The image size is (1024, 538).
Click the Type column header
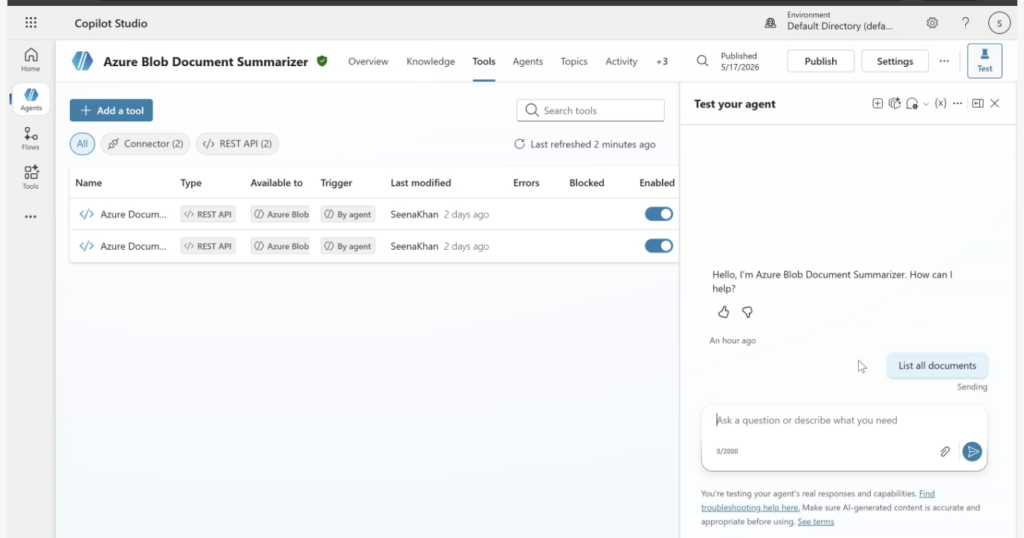(x=191, y=183)
